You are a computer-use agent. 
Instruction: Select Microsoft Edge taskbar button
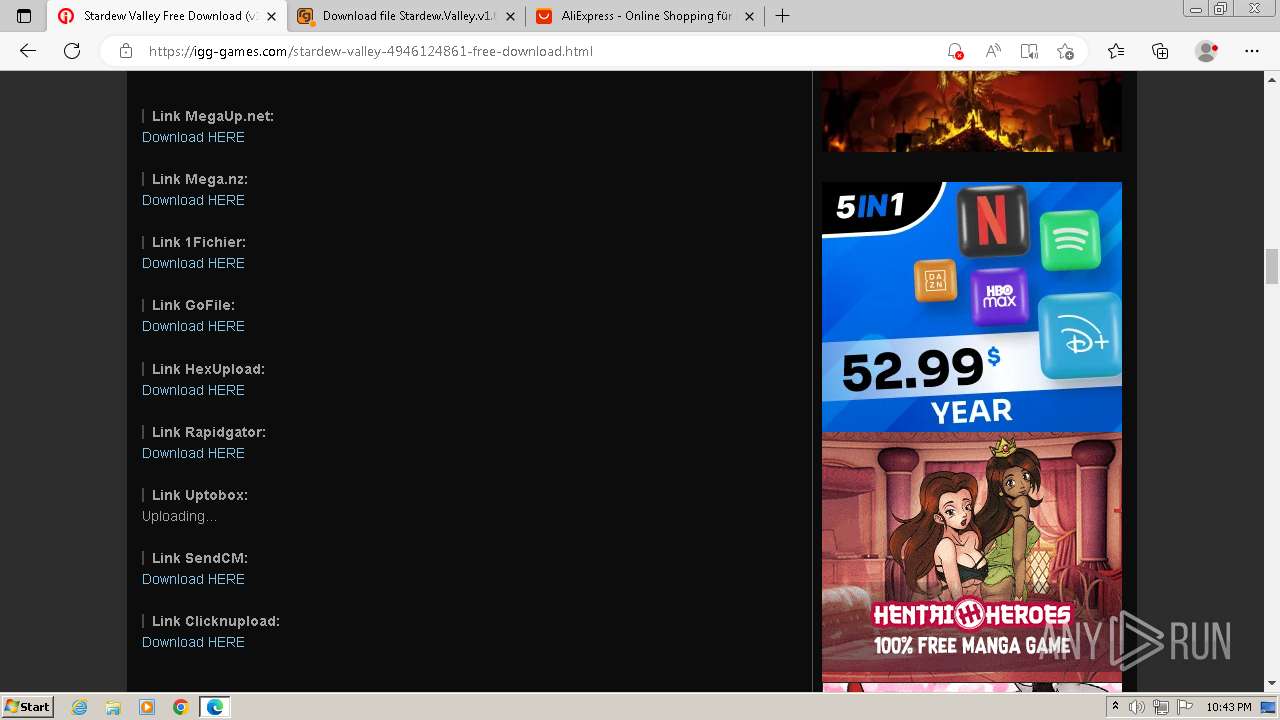click(215, 707)
